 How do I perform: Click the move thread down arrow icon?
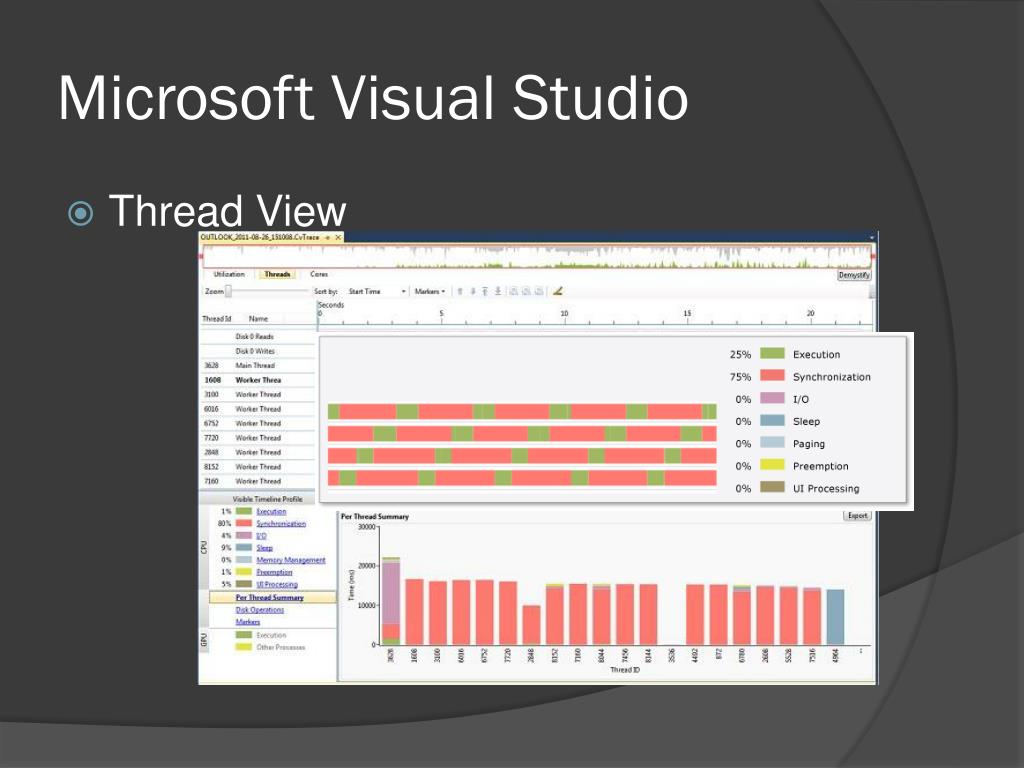pos(473,291)
